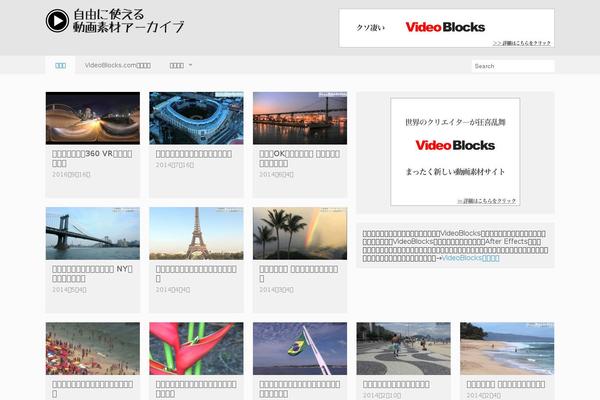Select the first active navigation tab
This screenshot has height=400, width=600.
pyautogui.click(x=60, y=65)
